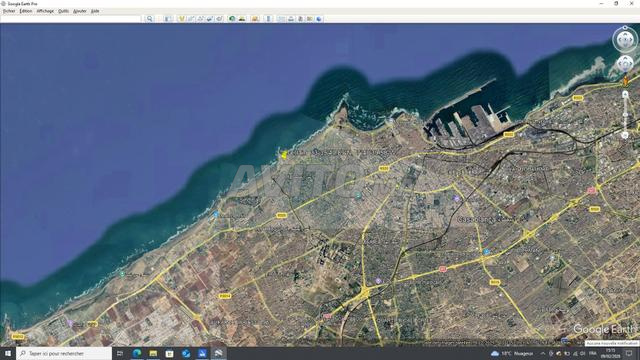Toggle sunlight across the landscape
Screen dimensions: 640x360
pos(242,19)
